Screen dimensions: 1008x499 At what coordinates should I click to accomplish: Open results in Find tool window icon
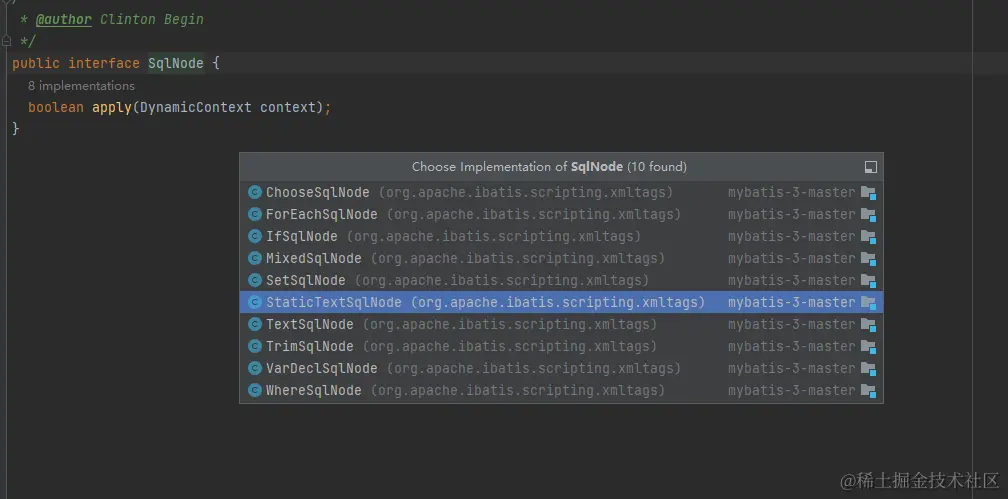870,167
